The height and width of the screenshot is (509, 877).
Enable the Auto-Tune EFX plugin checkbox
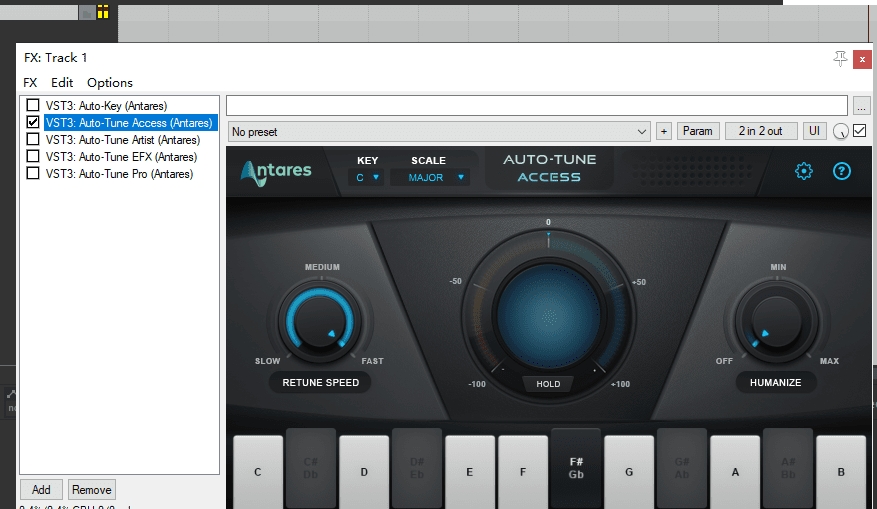[x=33, y=156]
